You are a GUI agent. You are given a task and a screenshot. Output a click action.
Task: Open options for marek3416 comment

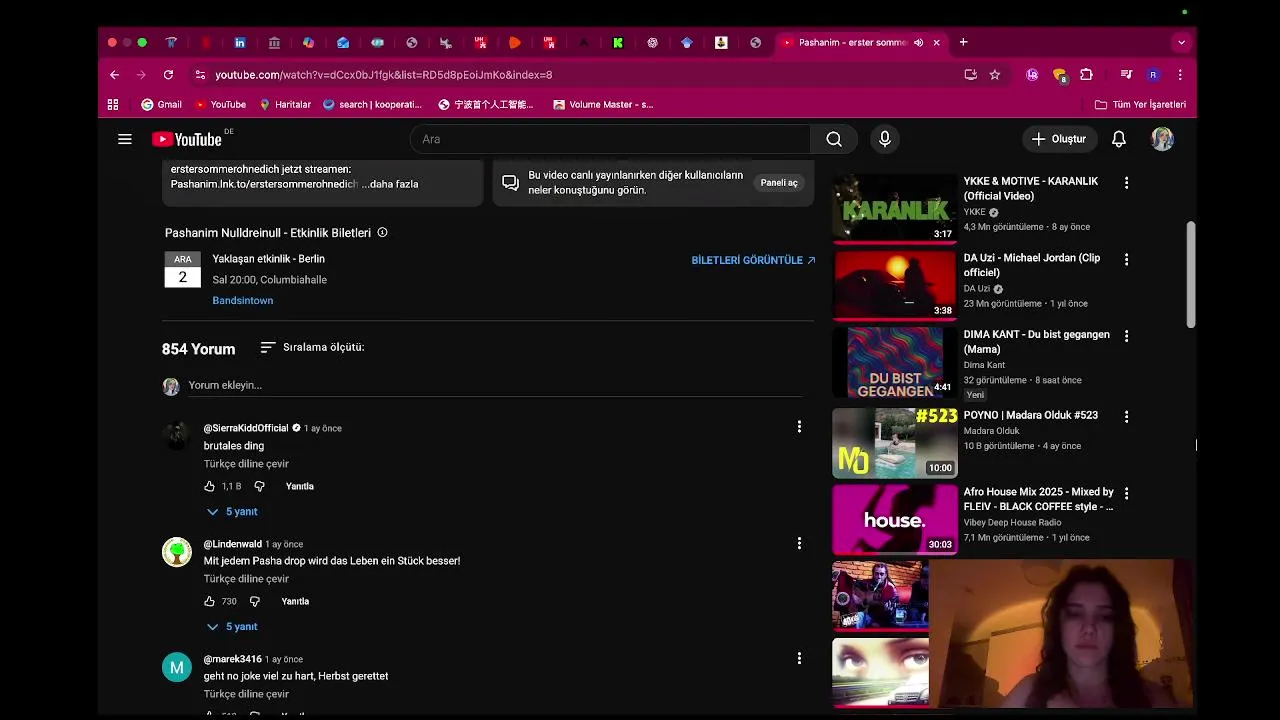[799, 658]
